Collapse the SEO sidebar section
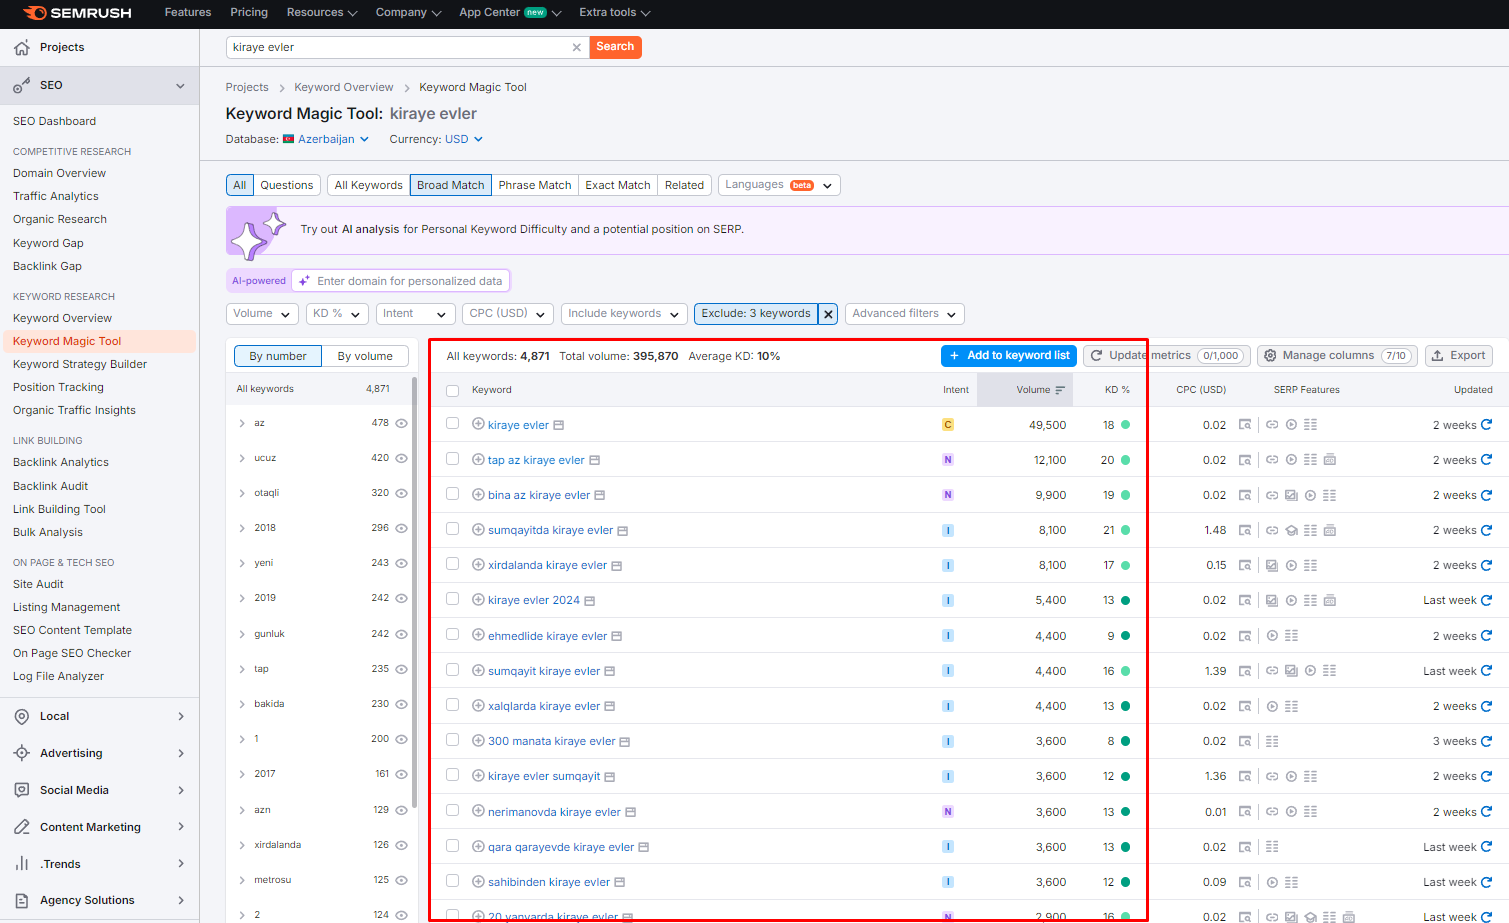This screenshot has width=1509, height=923. tap(180, 86)
